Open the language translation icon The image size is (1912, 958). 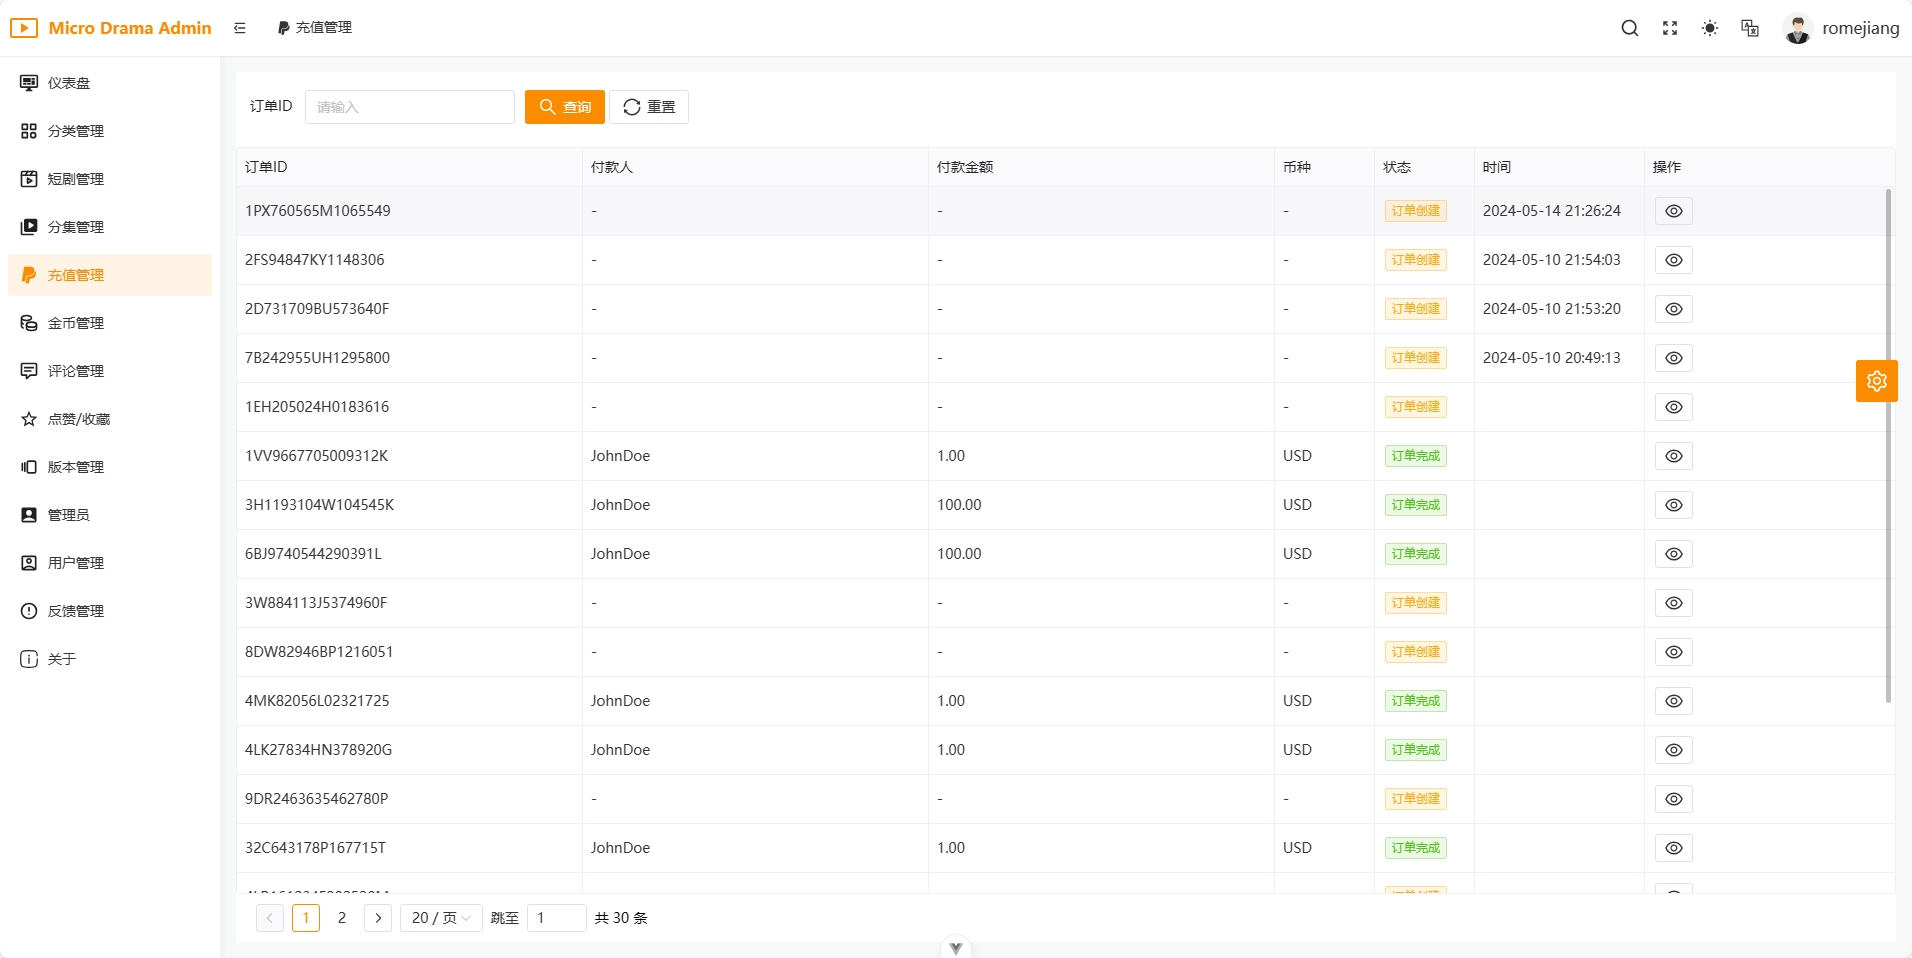click(1749, 28)
